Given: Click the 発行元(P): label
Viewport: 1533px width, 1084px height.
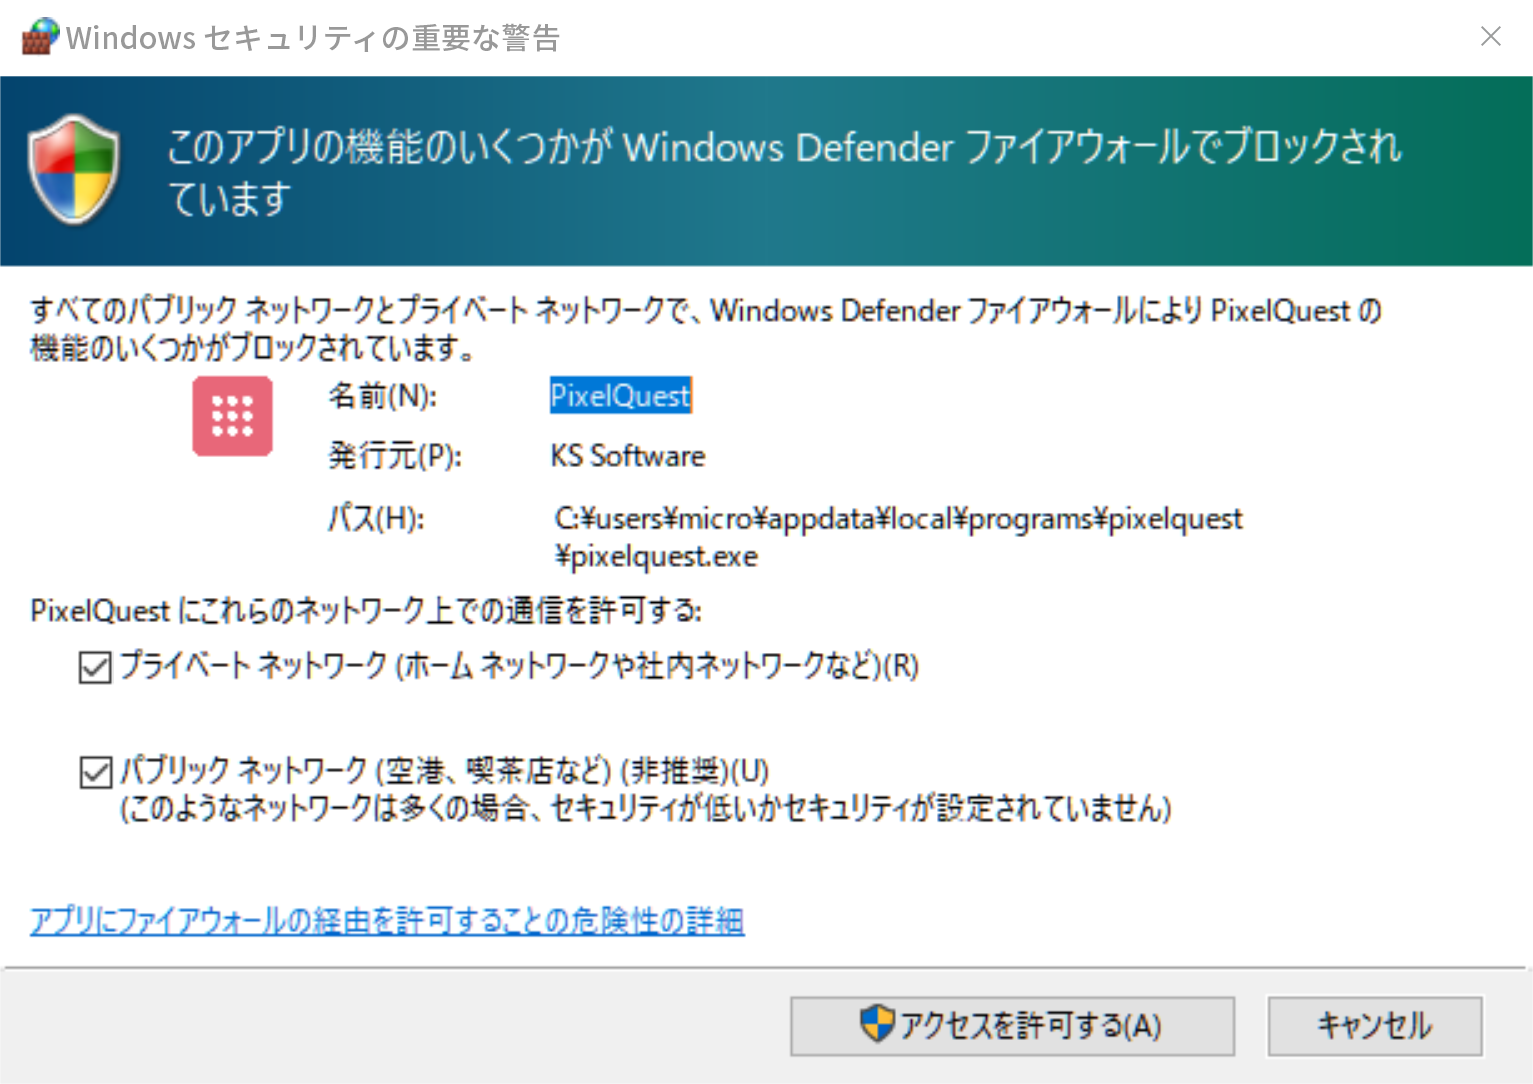Looking at the screenshot, I should click(395, 456).
